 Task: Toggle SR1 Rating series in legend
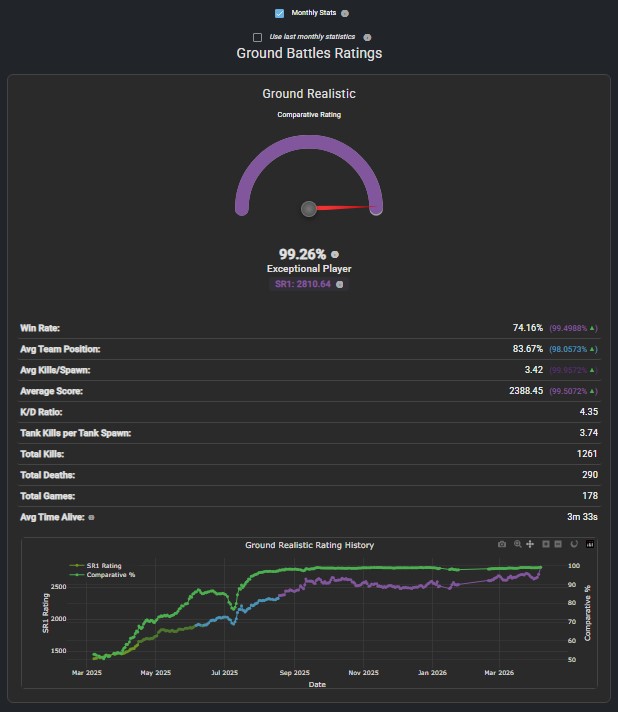[95, 566]
